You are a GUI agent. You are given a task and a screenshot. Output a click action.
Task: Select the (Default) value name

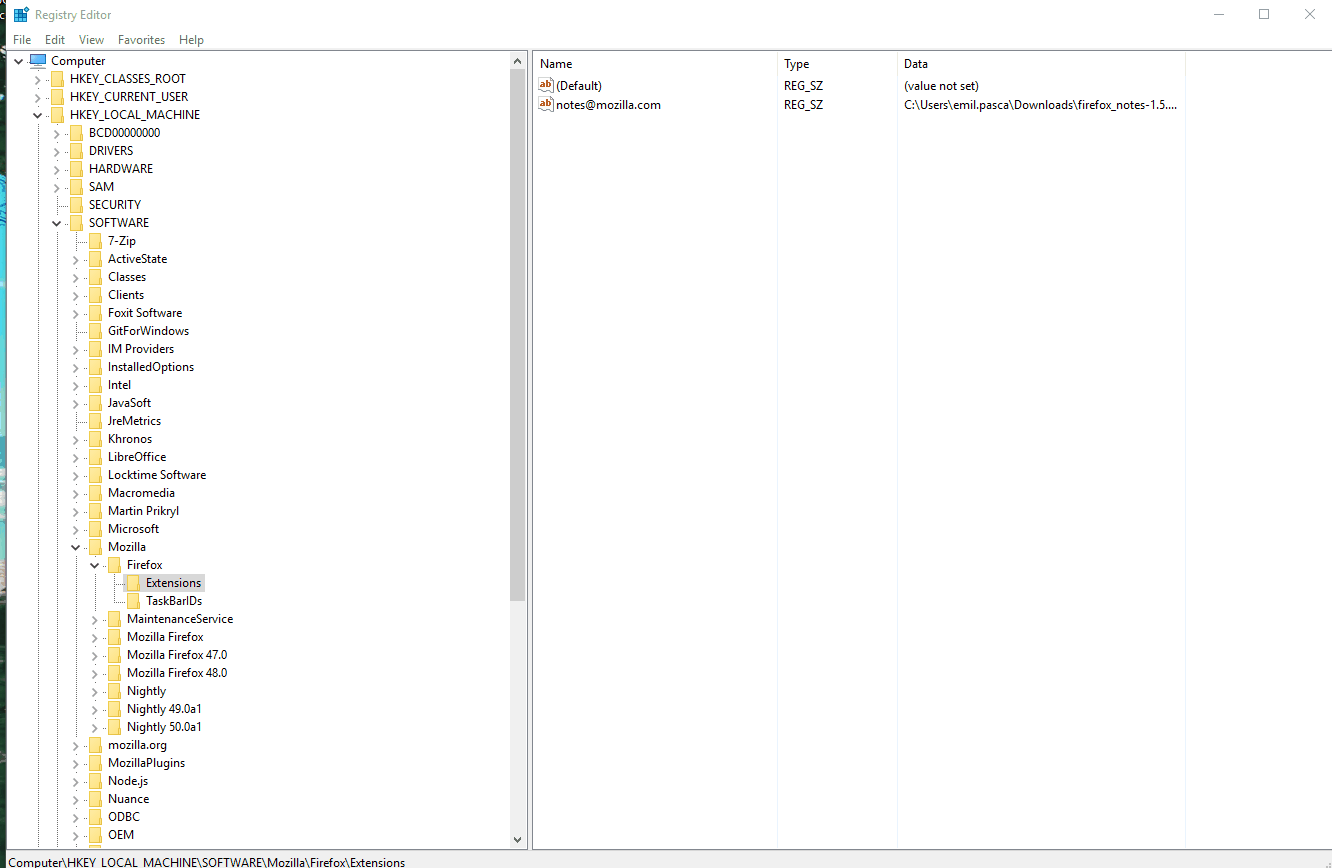[579, 86]
